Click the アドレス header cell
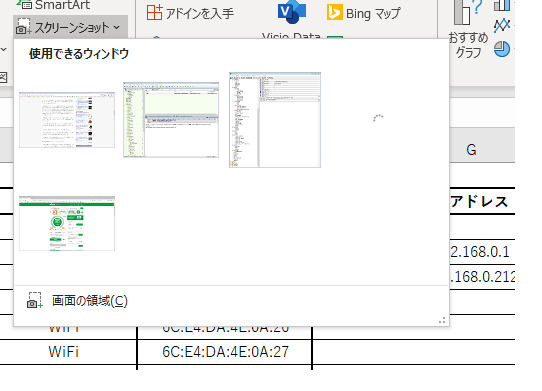The image size is (542, 391). [482, 201]
